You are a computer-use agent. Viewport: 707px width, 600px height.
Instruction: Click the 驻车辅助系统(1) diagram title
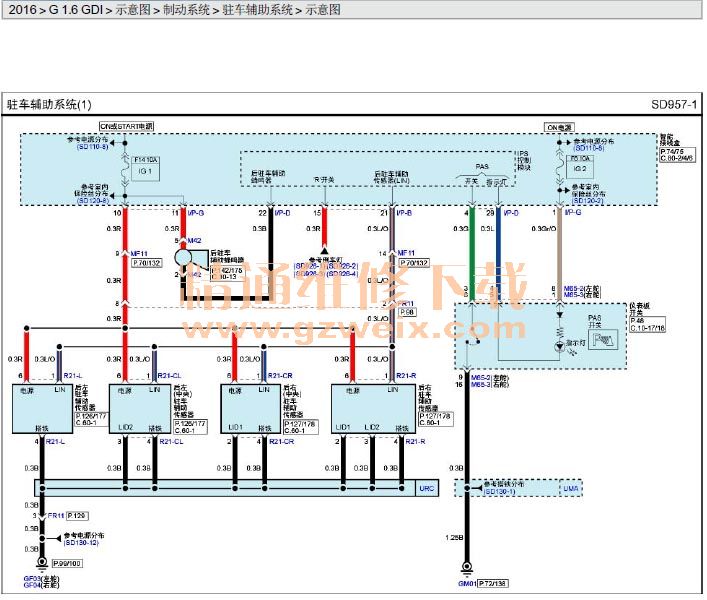click(x=49, y=105)
